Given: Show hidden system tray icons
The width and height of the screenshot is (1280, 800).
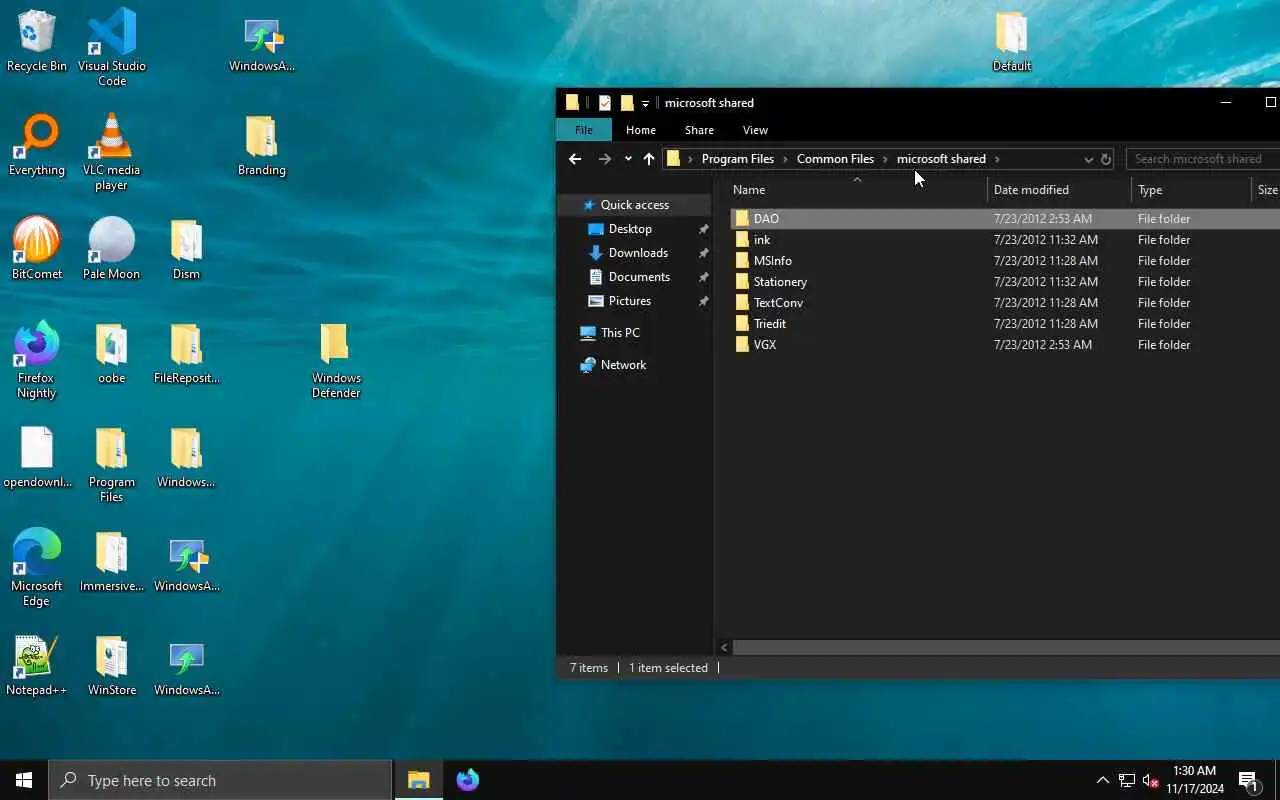Looking at the screenshot, I should (1102, 780).
